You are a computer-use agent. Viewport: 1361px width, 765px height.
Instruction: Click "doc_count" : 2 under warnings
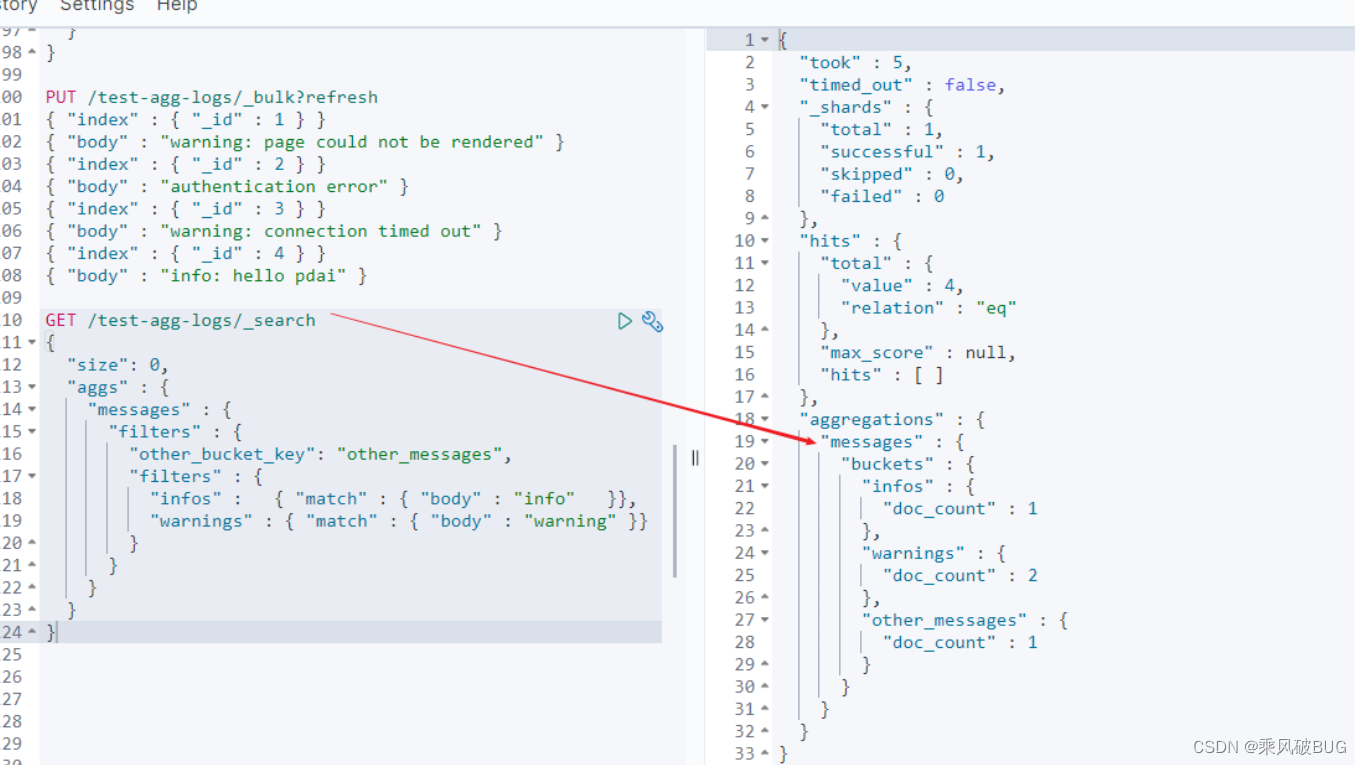pos(960,576)
